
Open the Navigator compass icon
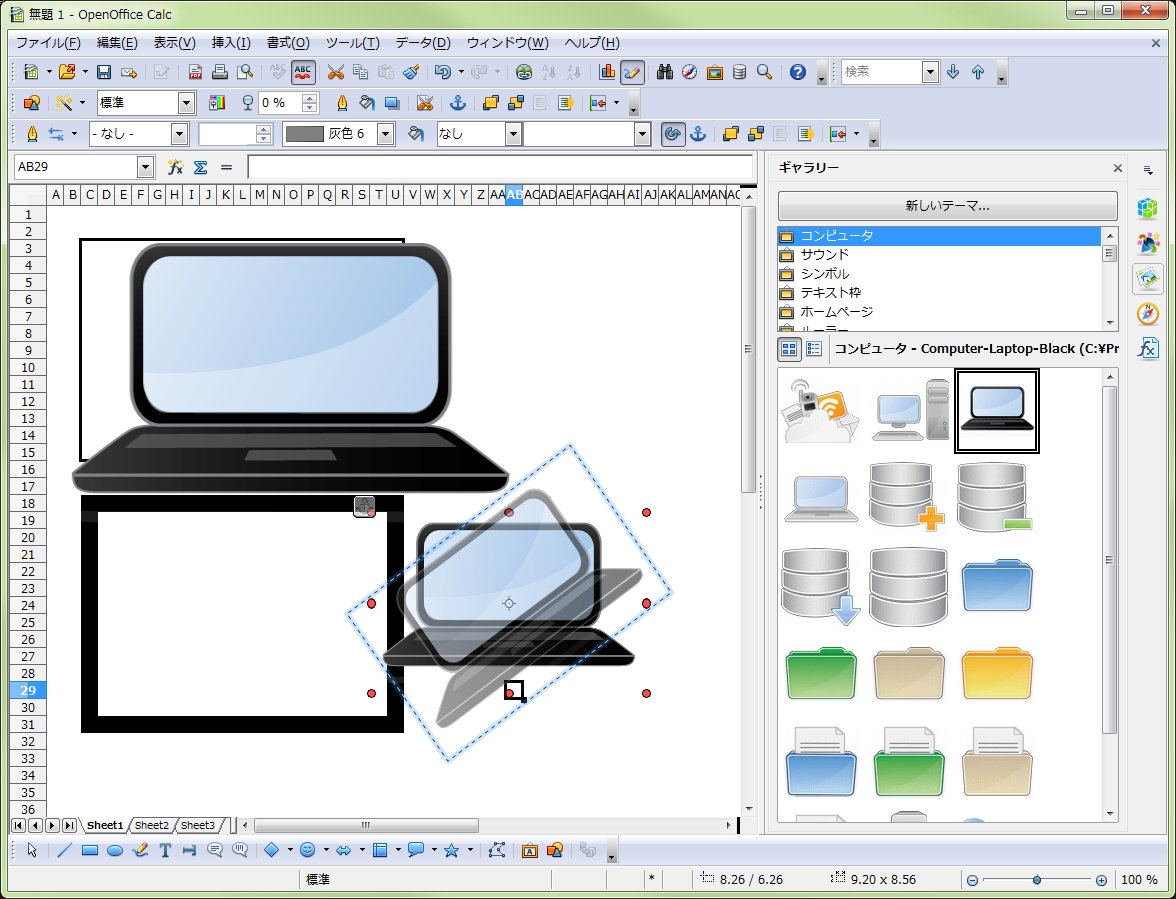pyautogui.click(x=689, y=72)
